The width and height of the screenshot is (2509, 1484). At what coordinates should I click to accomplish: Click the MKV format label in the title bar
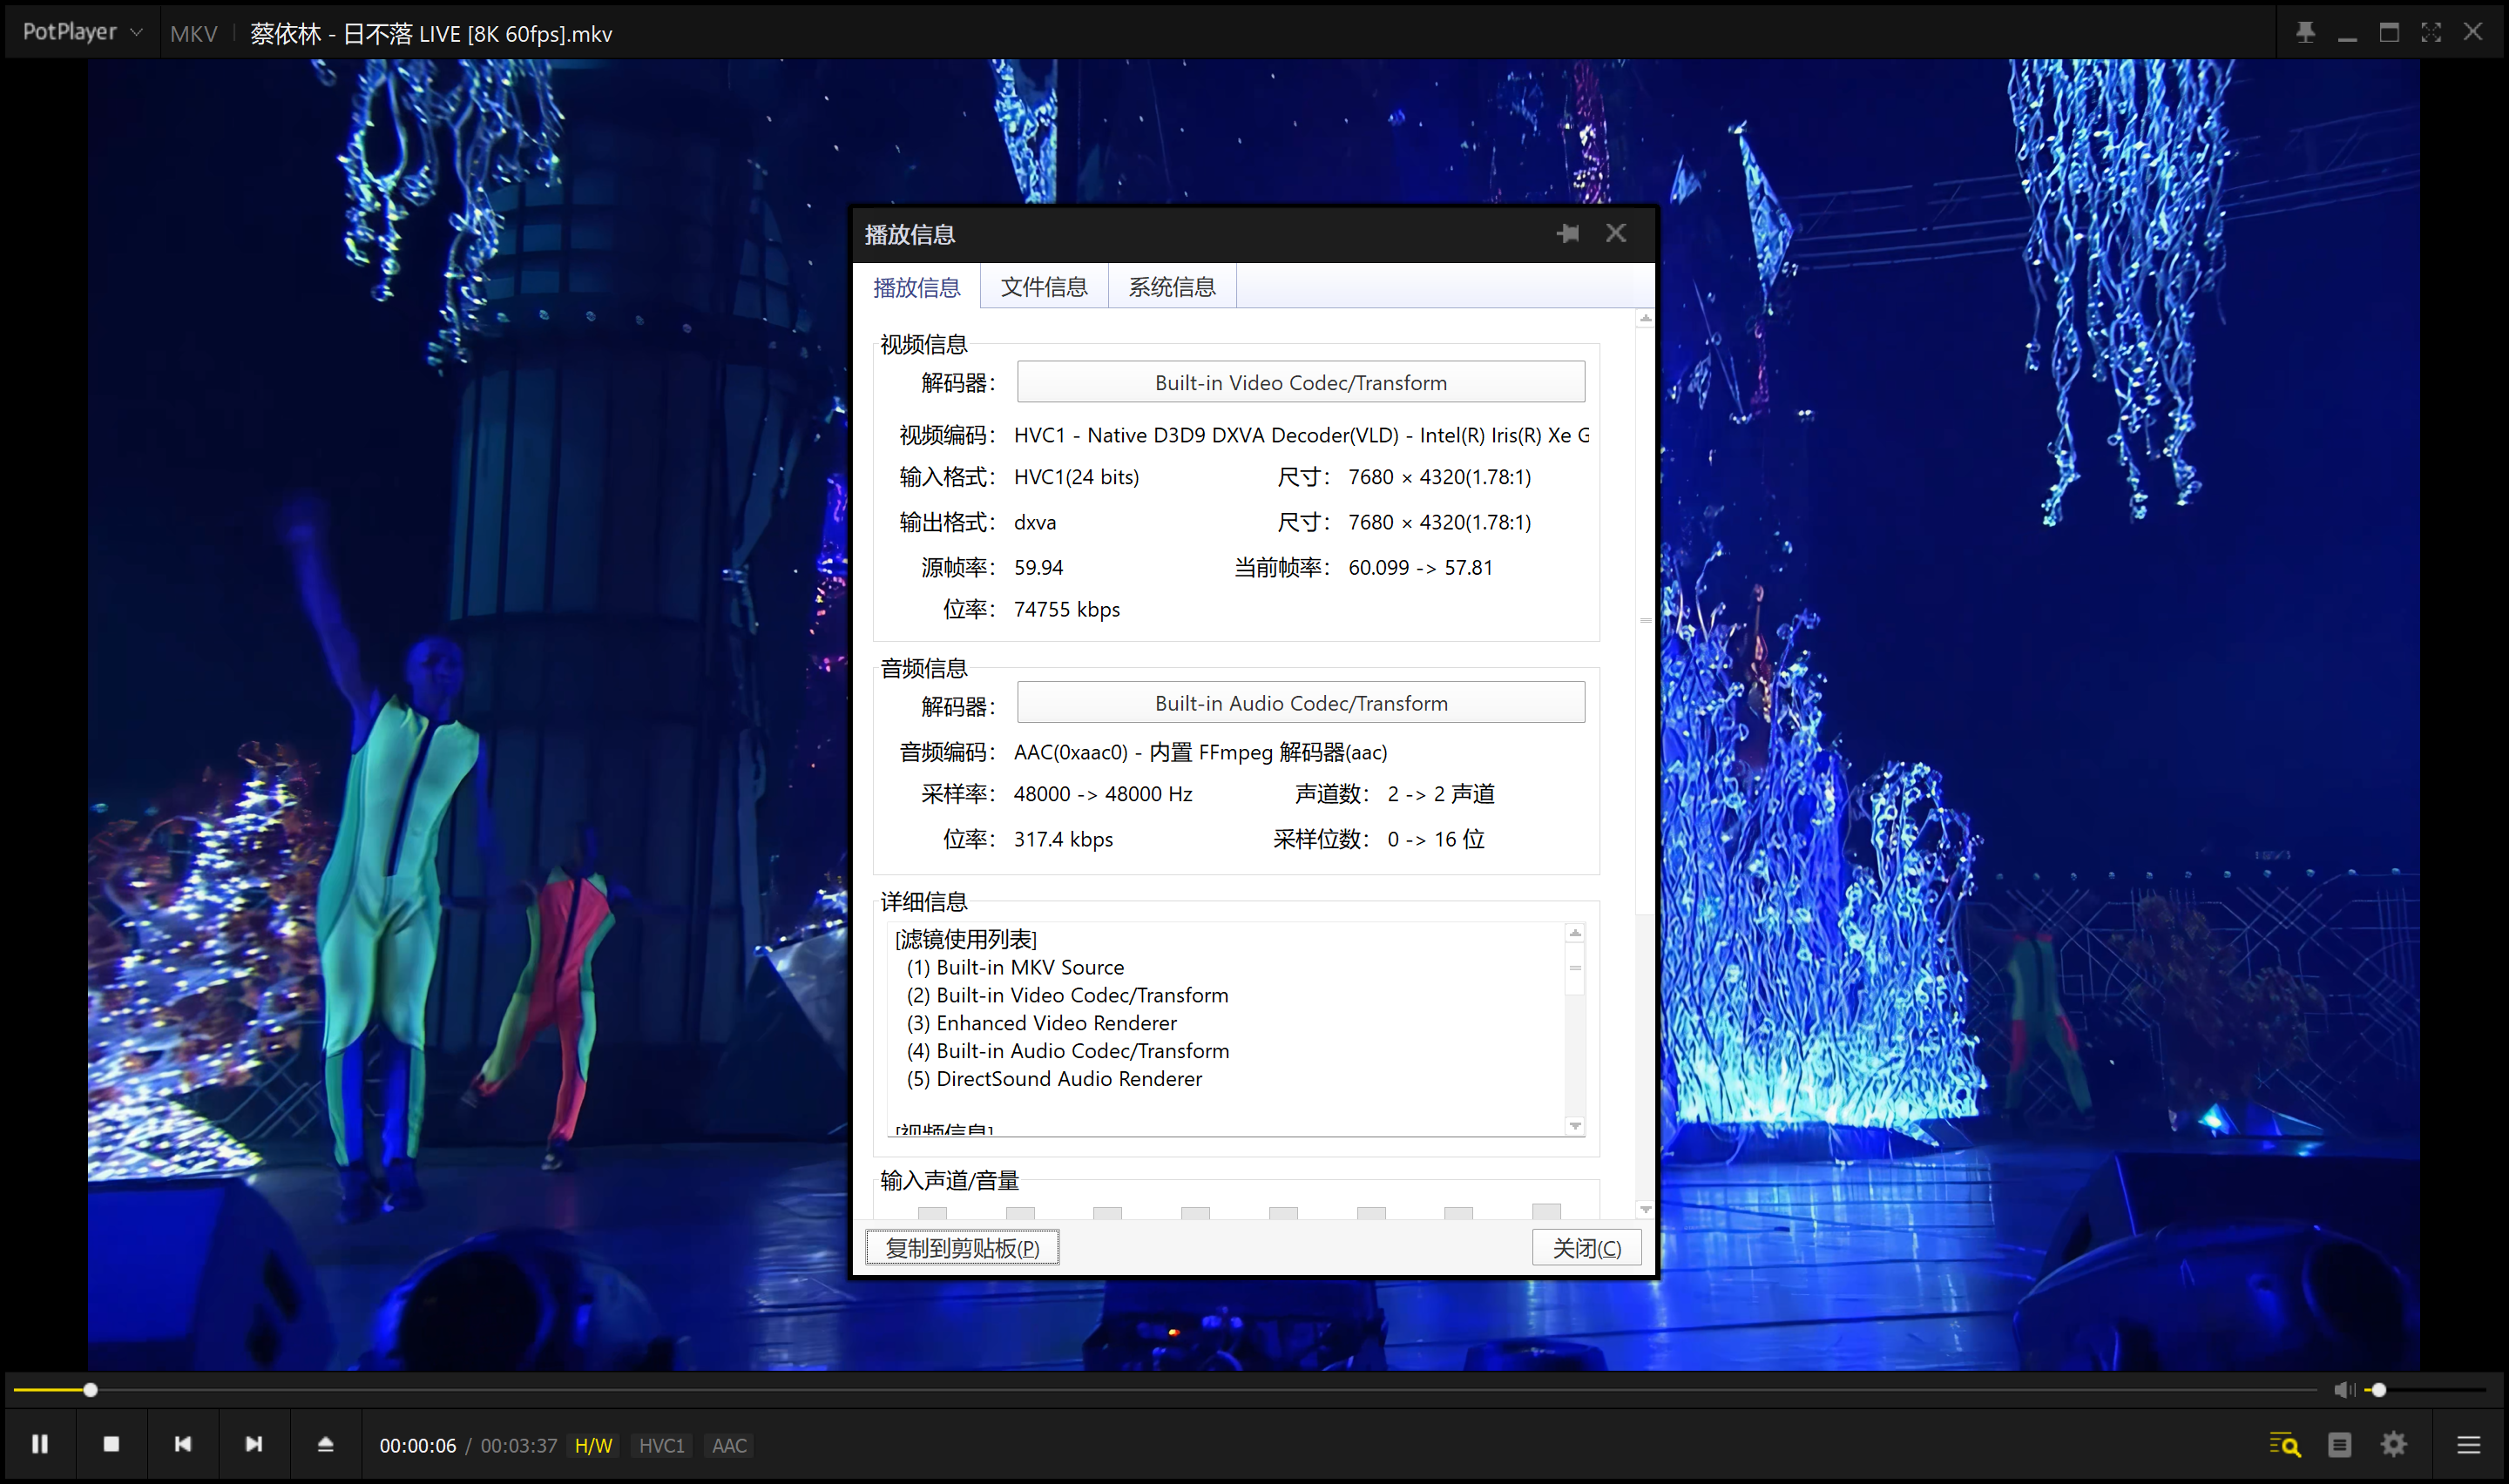click(x=193, y=34)
